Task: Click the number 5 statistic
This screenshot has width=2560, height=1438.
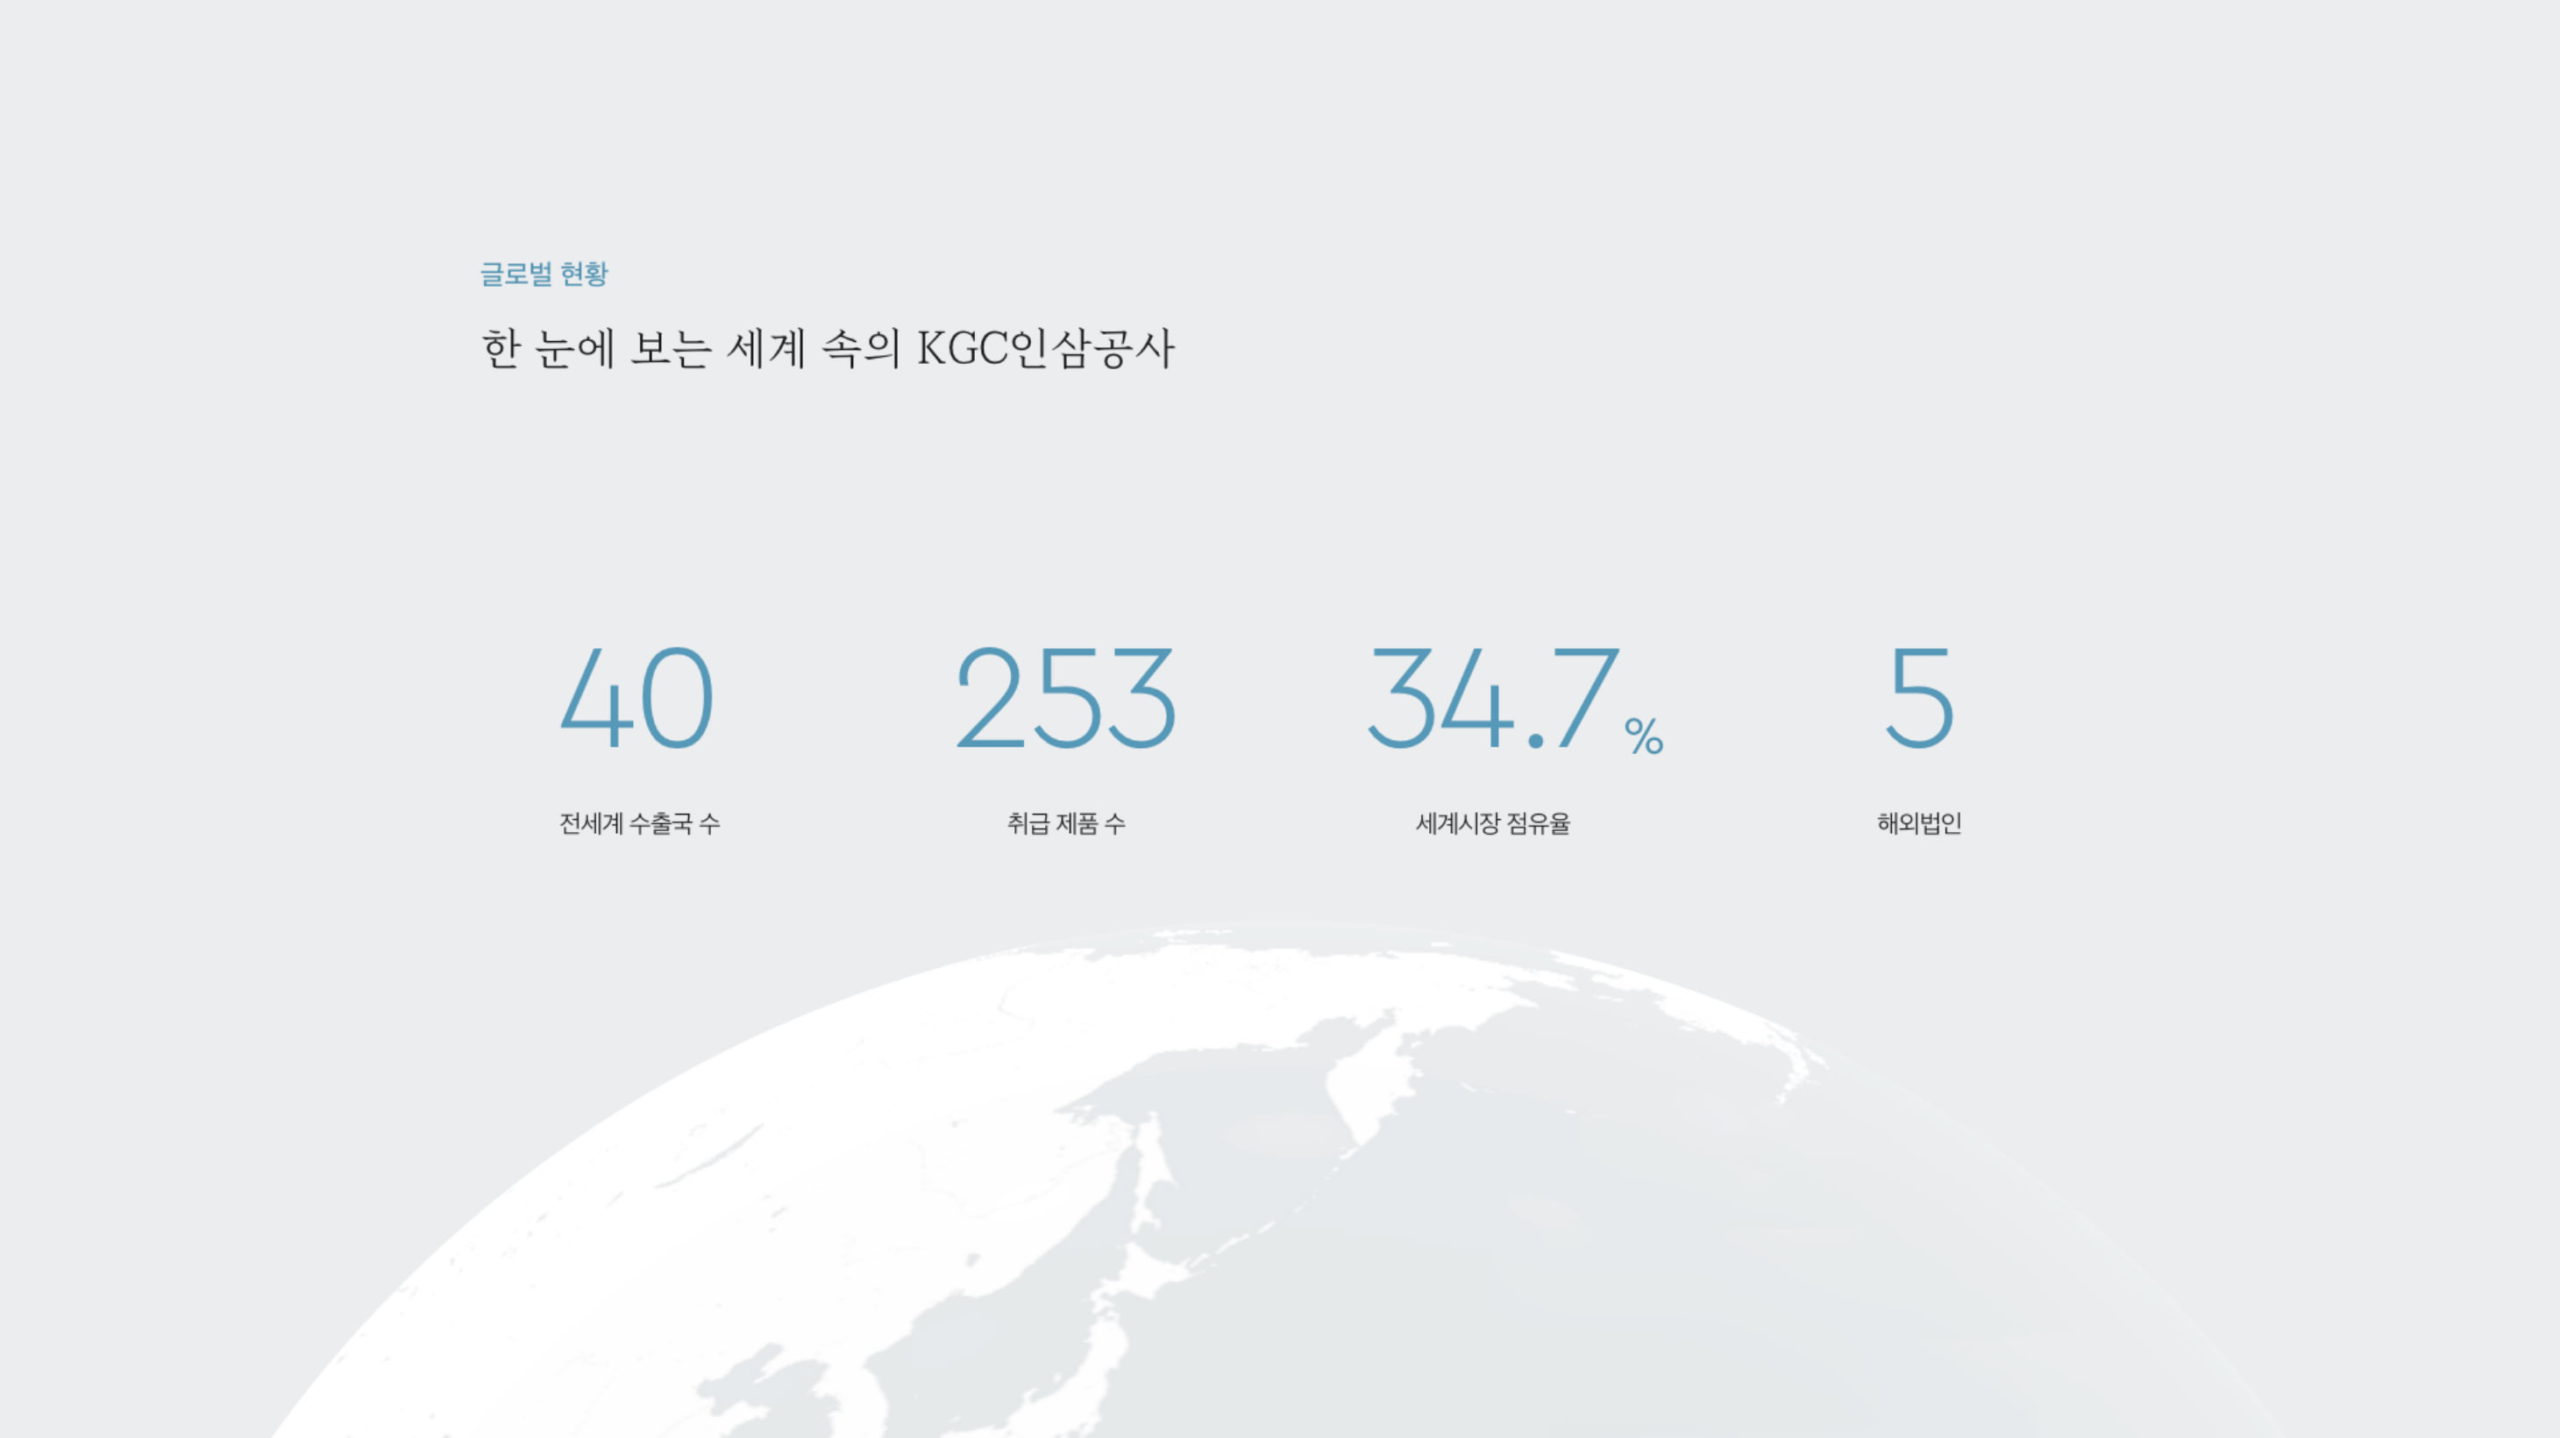Action: pyautogui.click(x=1919, y=698)
